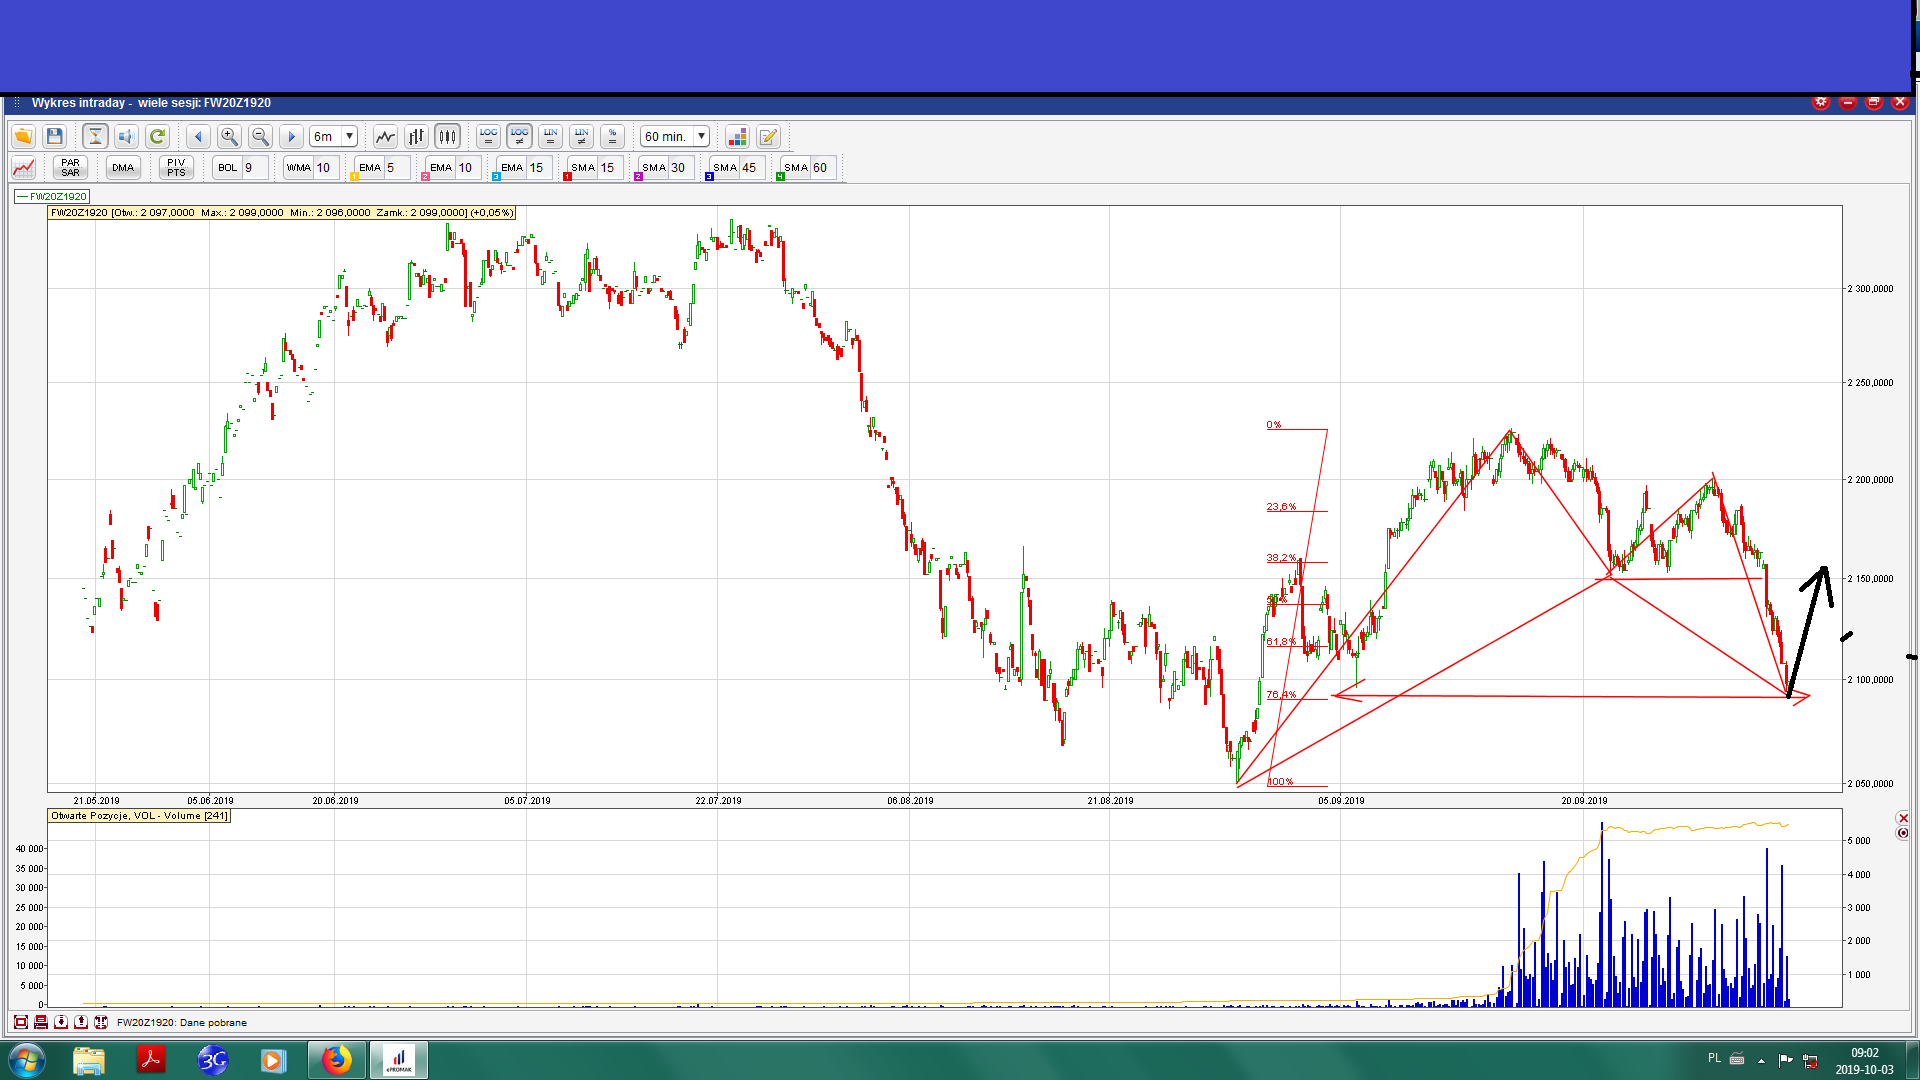Open the 60 min. interval dropdown
1920x1080 pixels.
point(701,136)
